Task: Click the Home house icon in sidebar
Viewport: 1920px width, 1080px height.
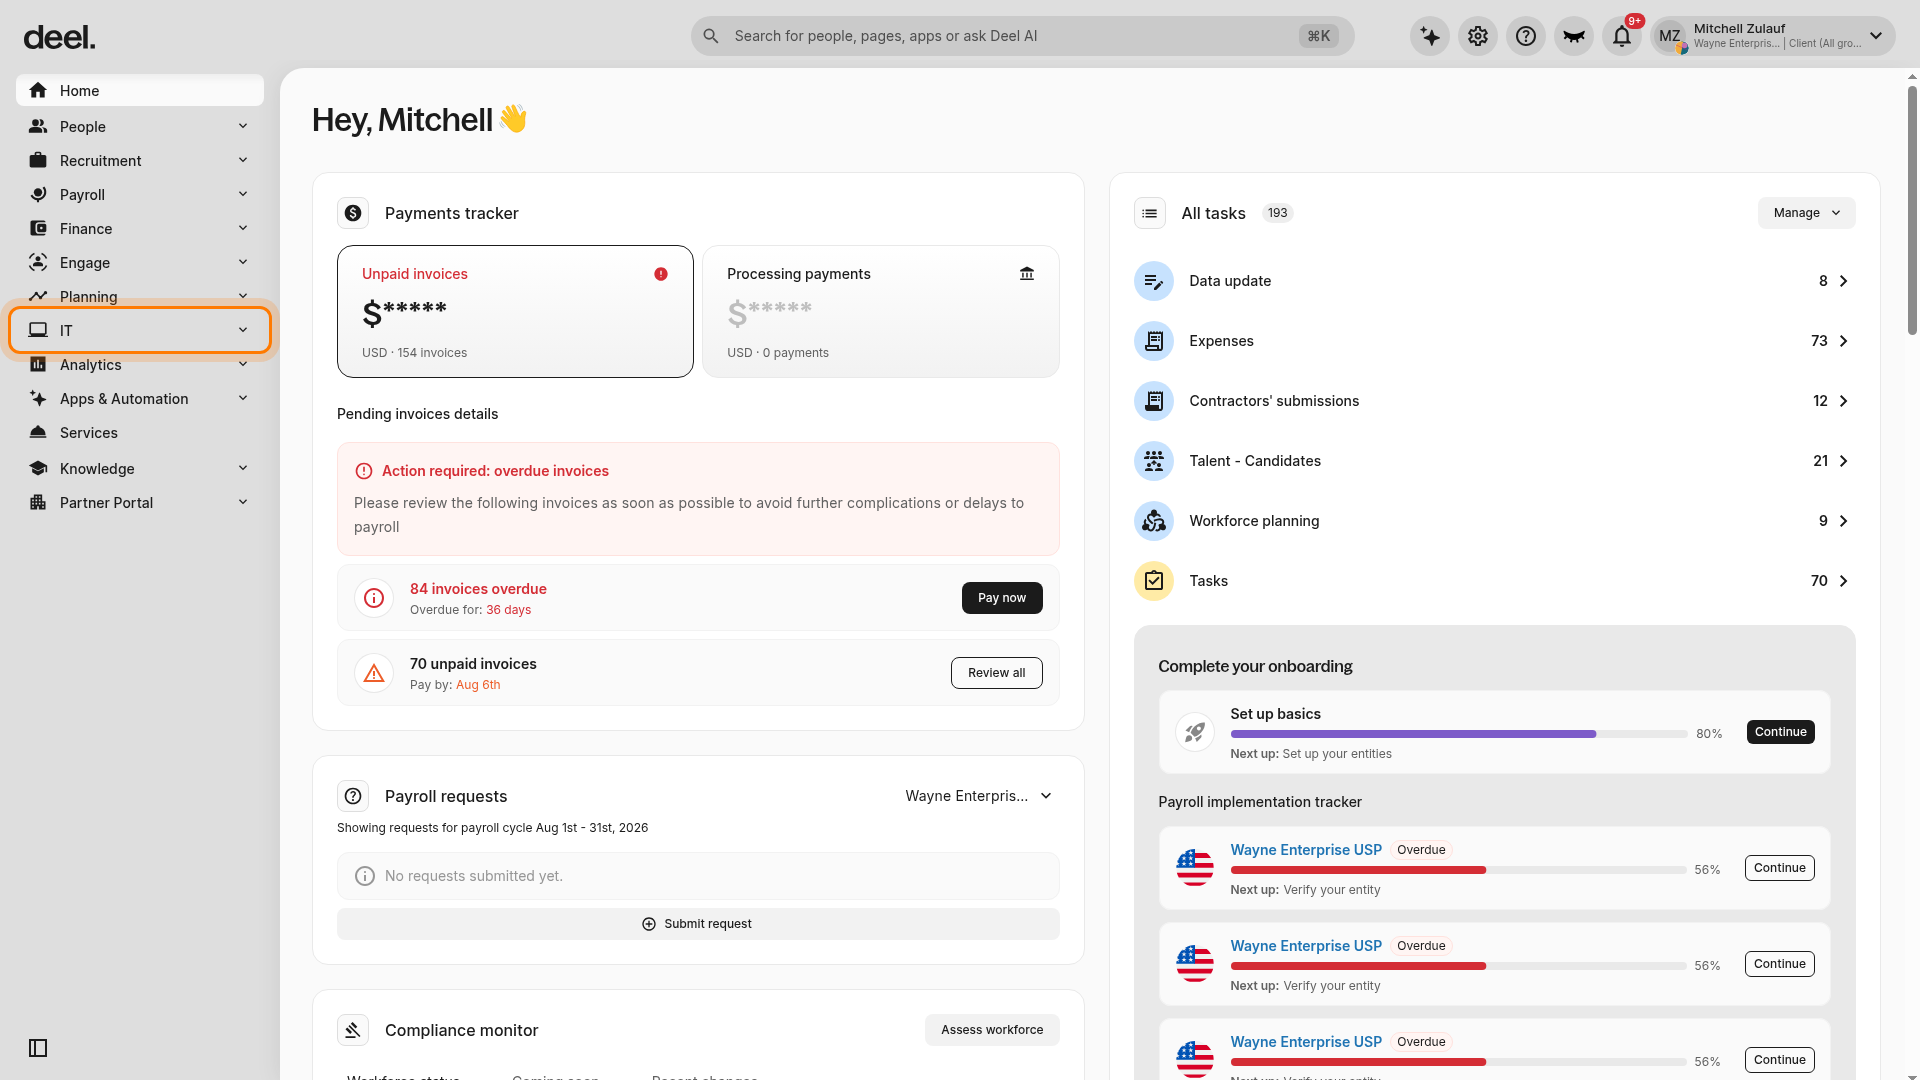Action: coord(38,90)
